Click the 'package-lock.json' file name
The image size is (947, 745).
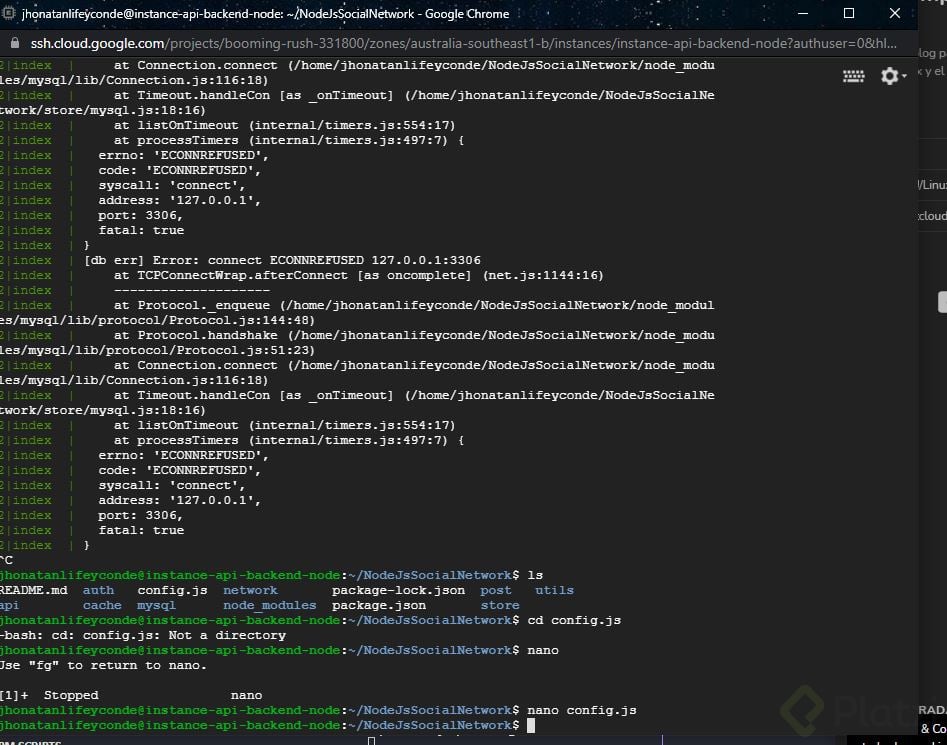tap(398, 590)
